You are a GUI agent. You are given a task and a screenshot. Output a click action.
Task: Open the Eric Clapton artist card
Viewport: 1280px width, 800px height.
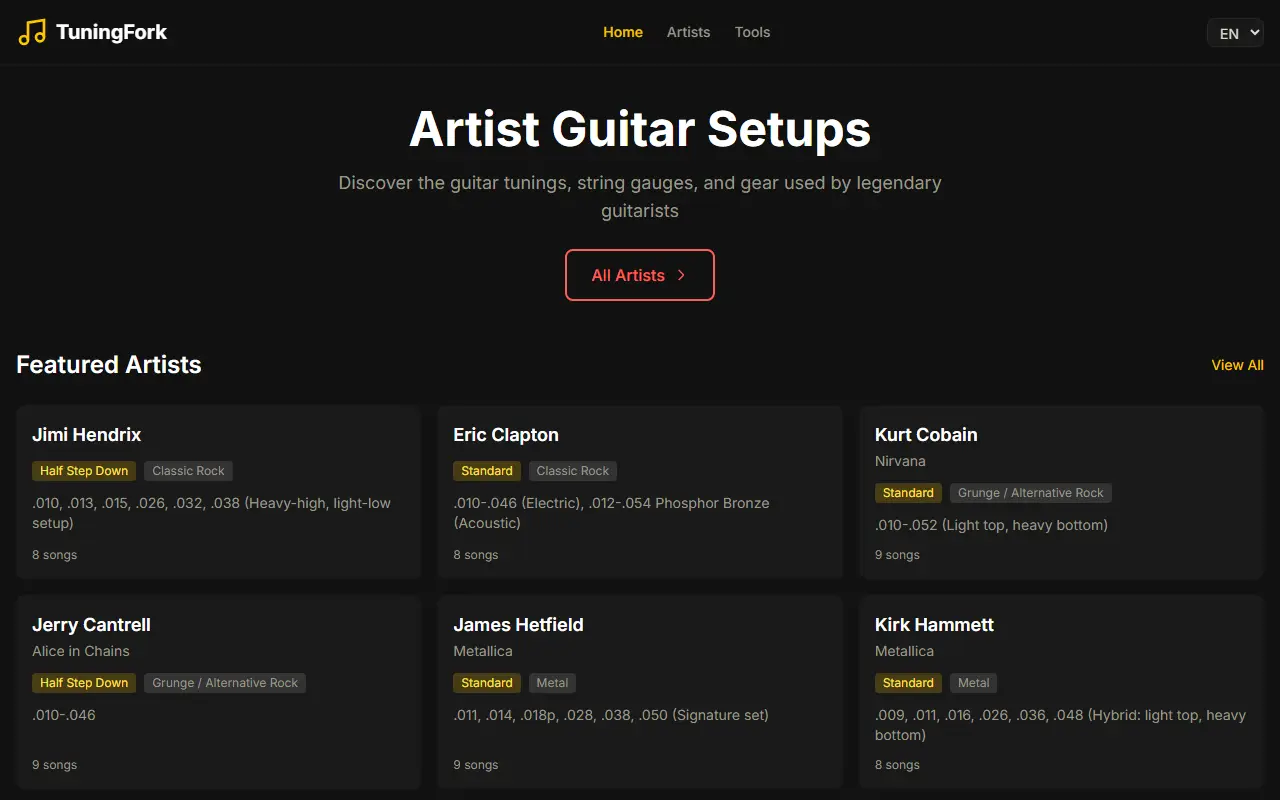pos(640,492)
